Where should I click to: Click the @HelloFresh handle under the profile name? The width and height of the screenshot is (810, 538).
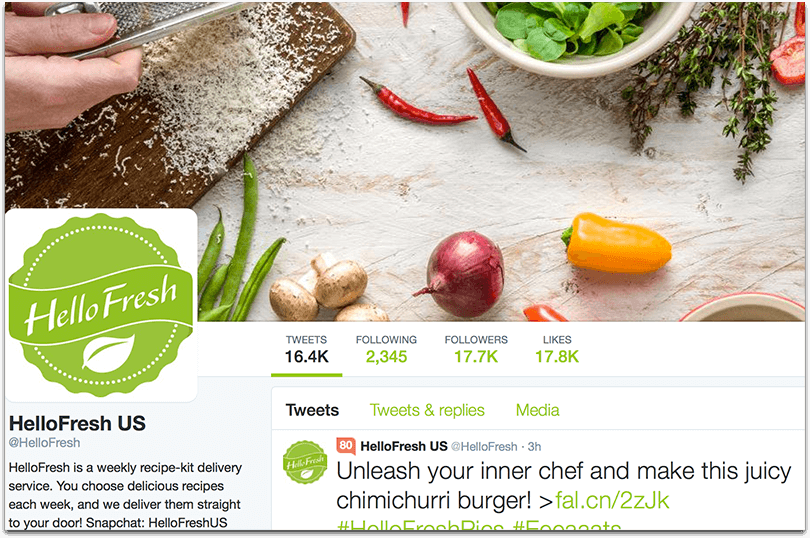[44, 443]
